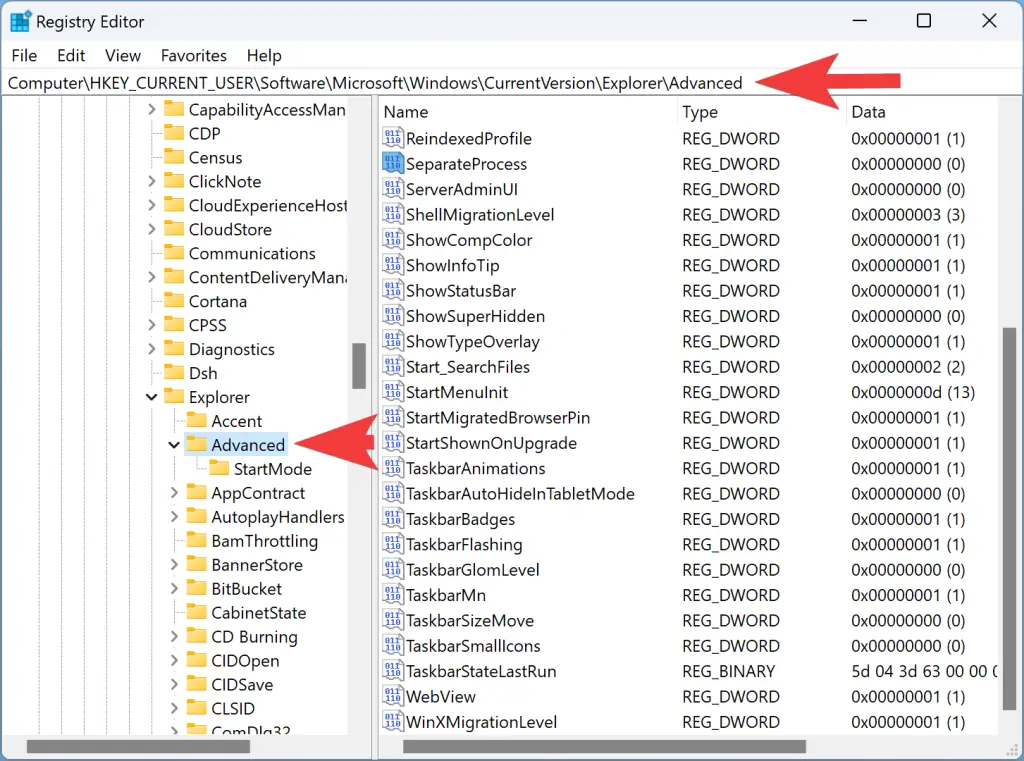The height and width of the screenshot is (761, 1024).
Task: Expand the BannerStore key
Action: tap(174, 564)
